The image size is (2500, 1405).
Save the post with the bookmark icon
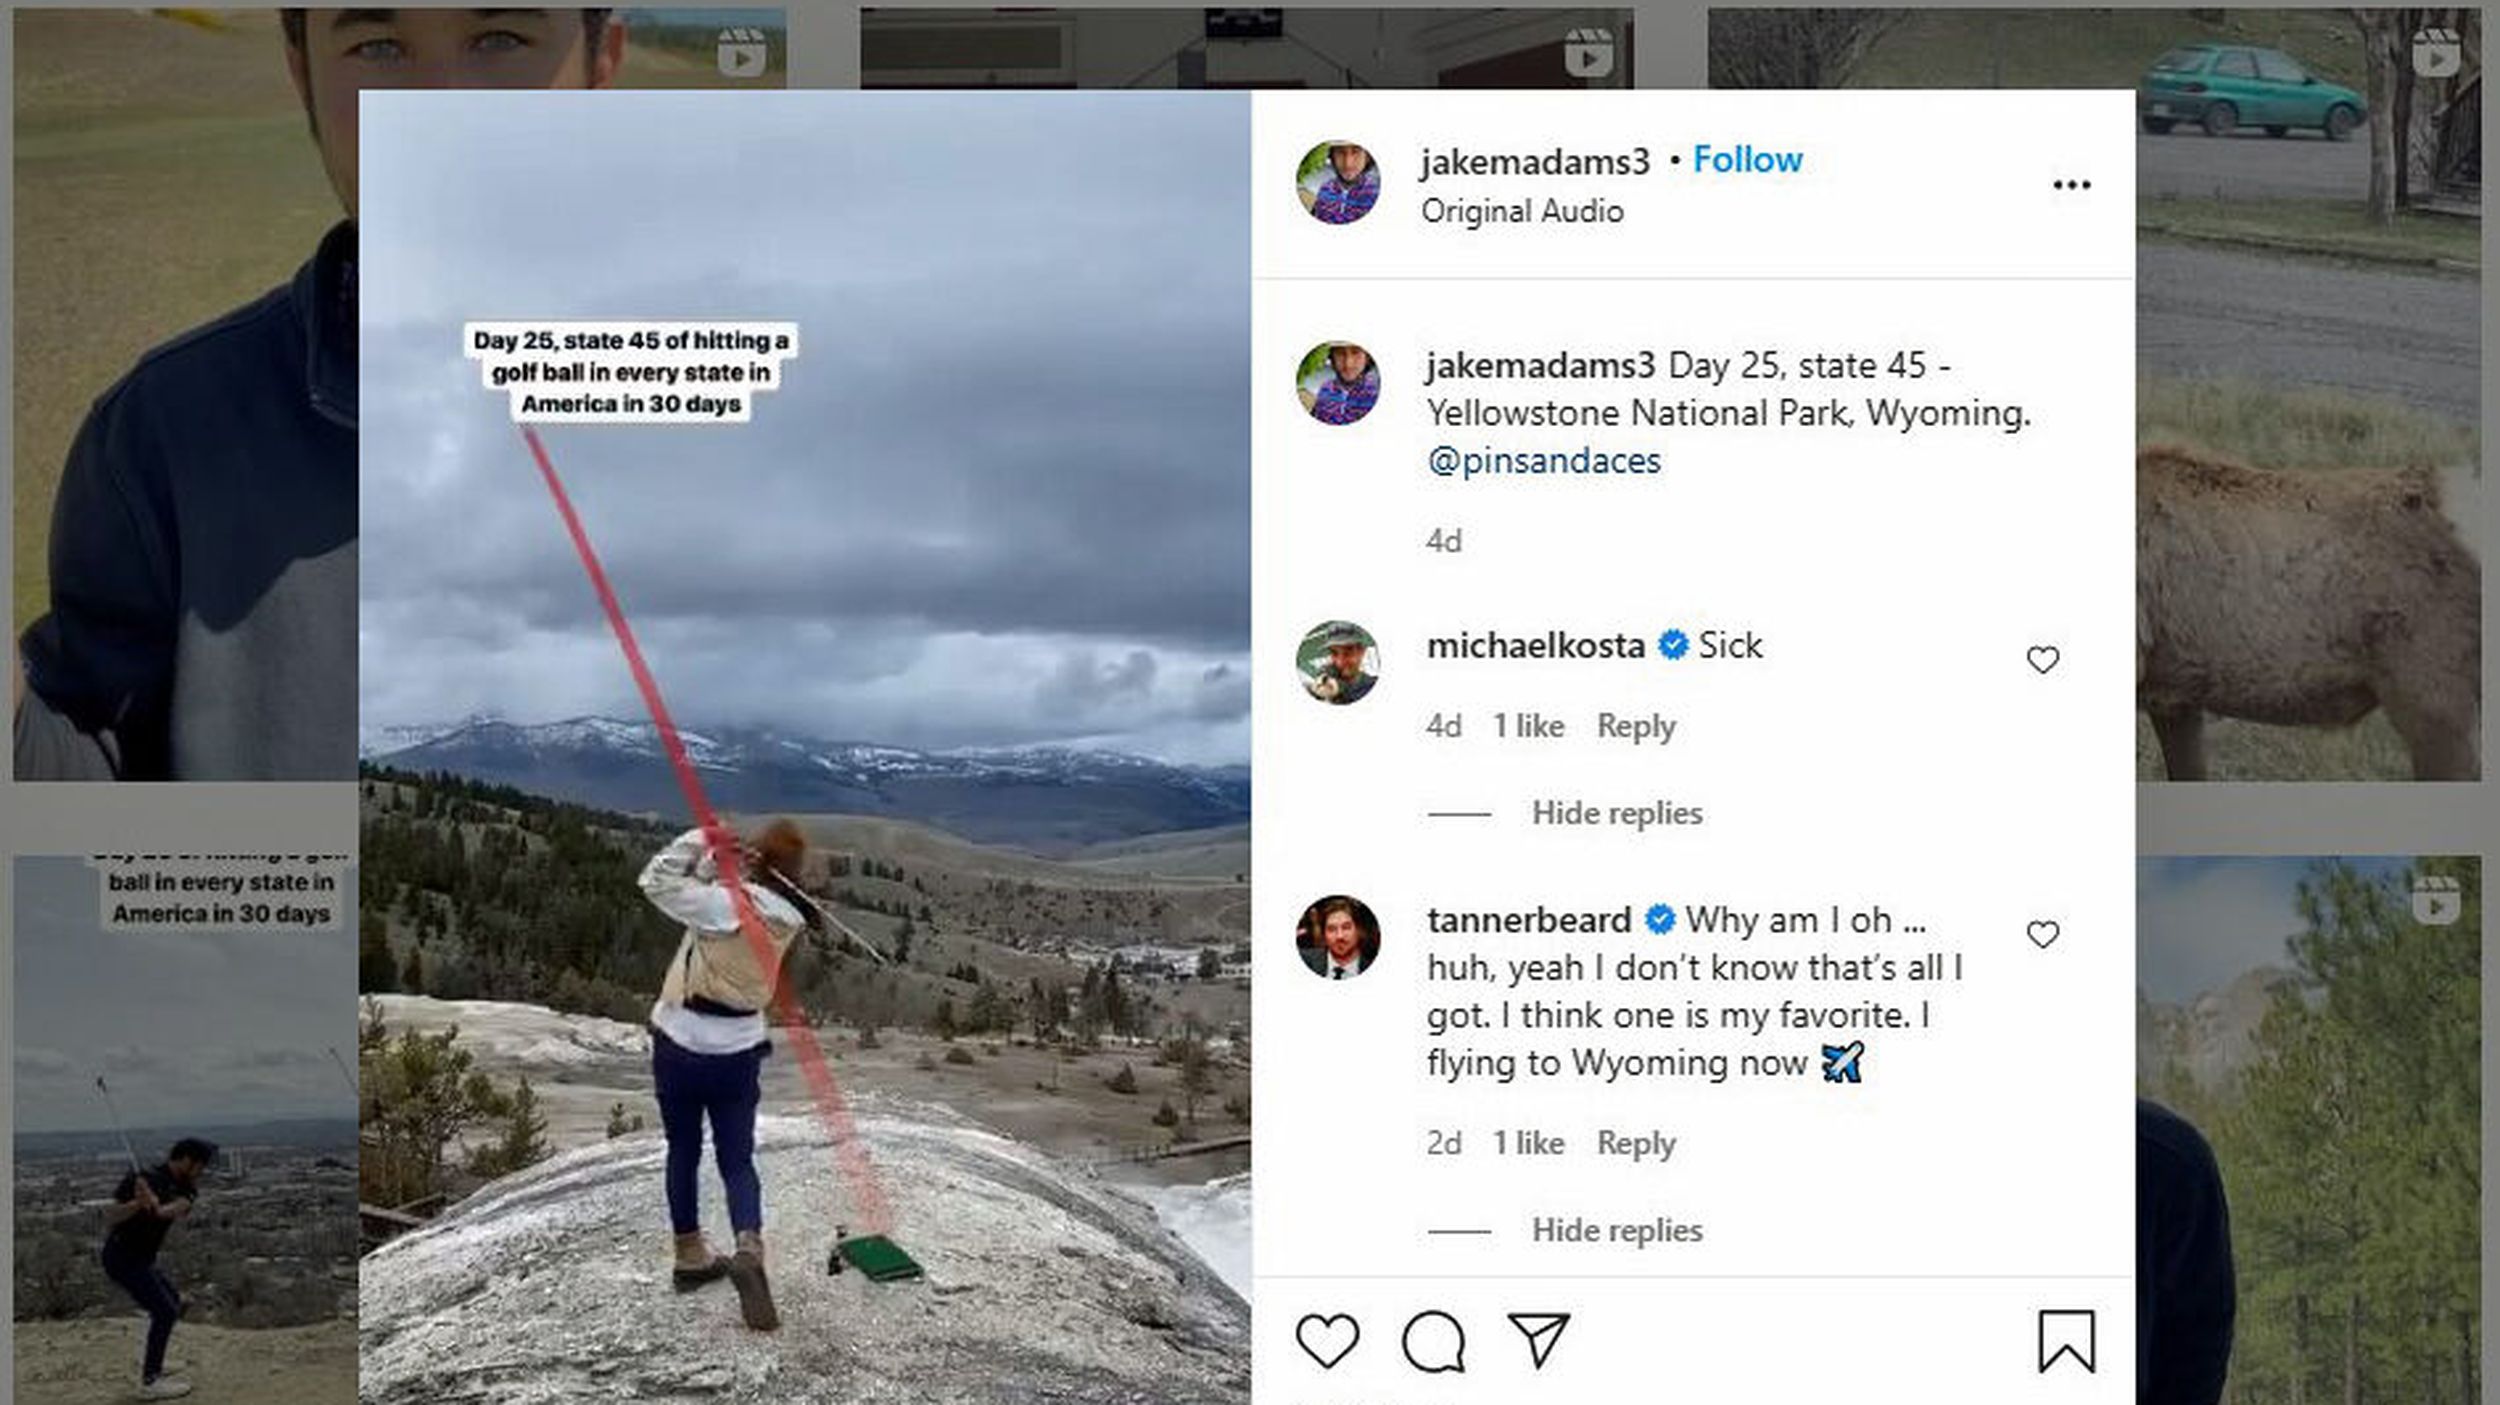tap(2066, 1341)
